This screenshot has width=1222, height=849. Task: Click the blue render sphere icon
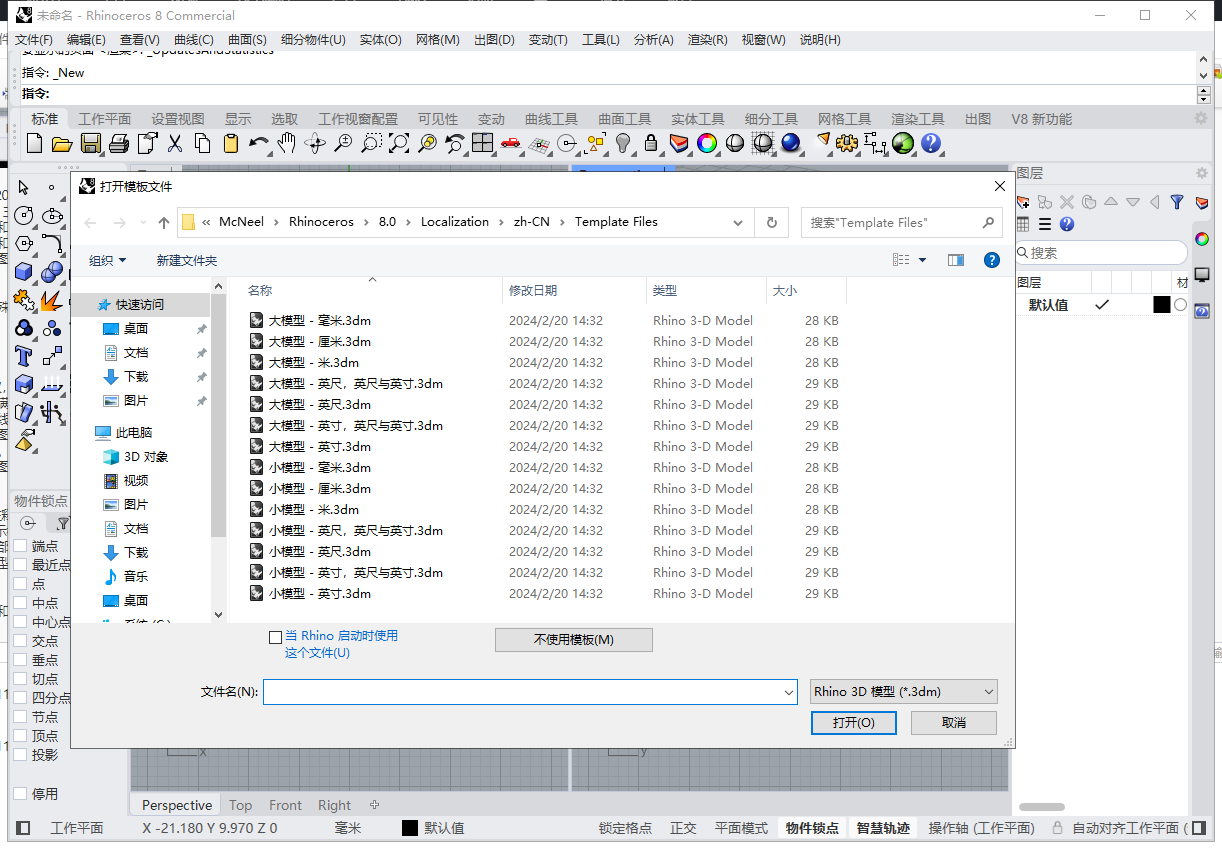click(791, 143)
